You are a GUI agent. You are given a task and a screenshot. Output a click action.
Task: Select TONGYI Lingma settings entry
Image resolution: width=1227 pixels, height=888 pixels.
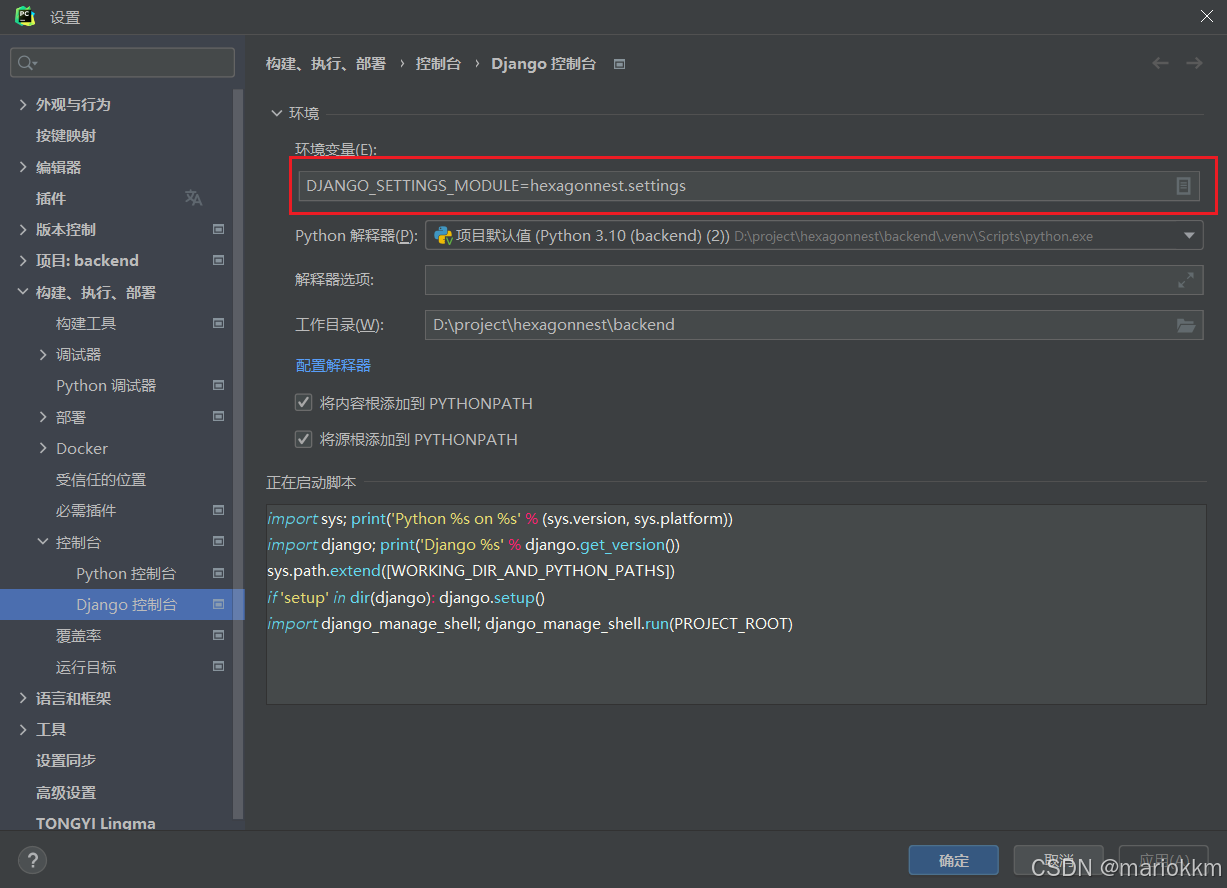click(x=96, y=823)
